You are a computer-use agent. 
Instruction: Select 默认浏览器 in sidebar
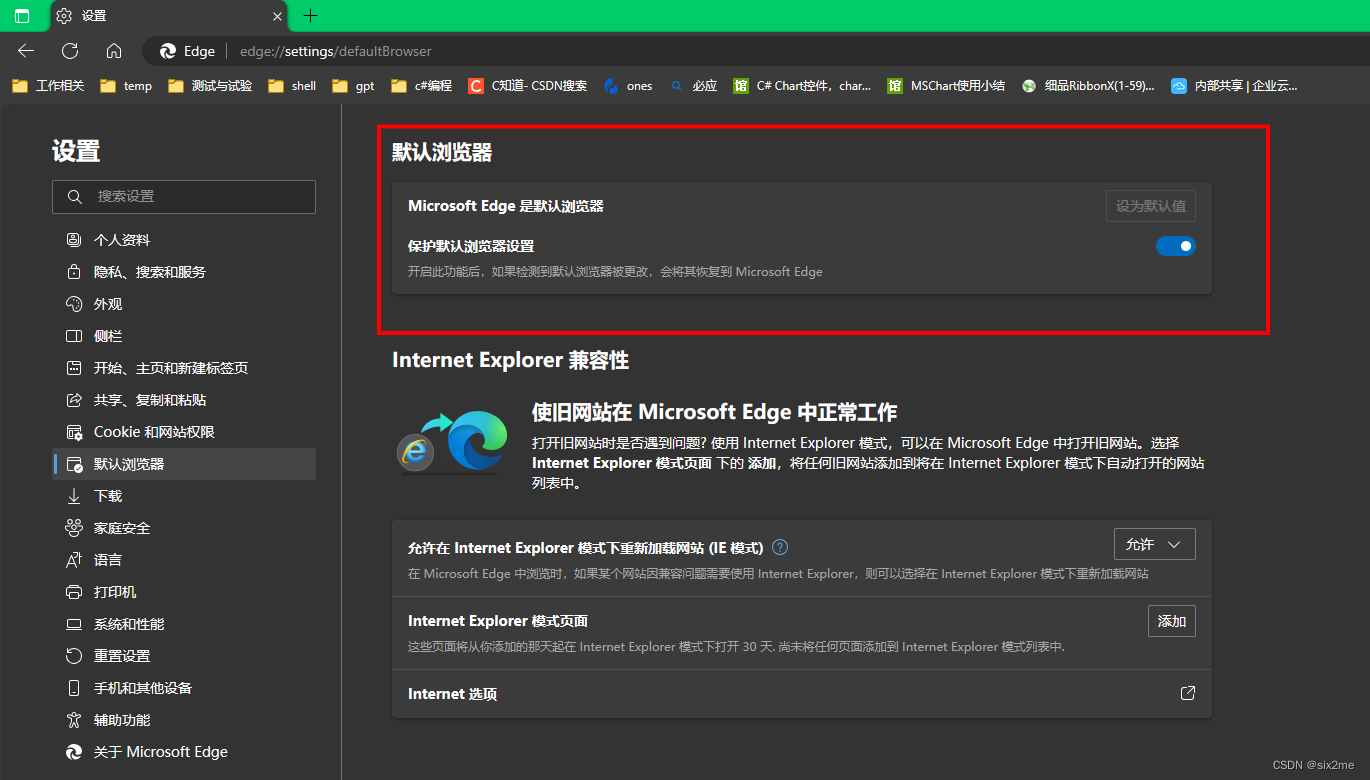[x=184, y=464]
